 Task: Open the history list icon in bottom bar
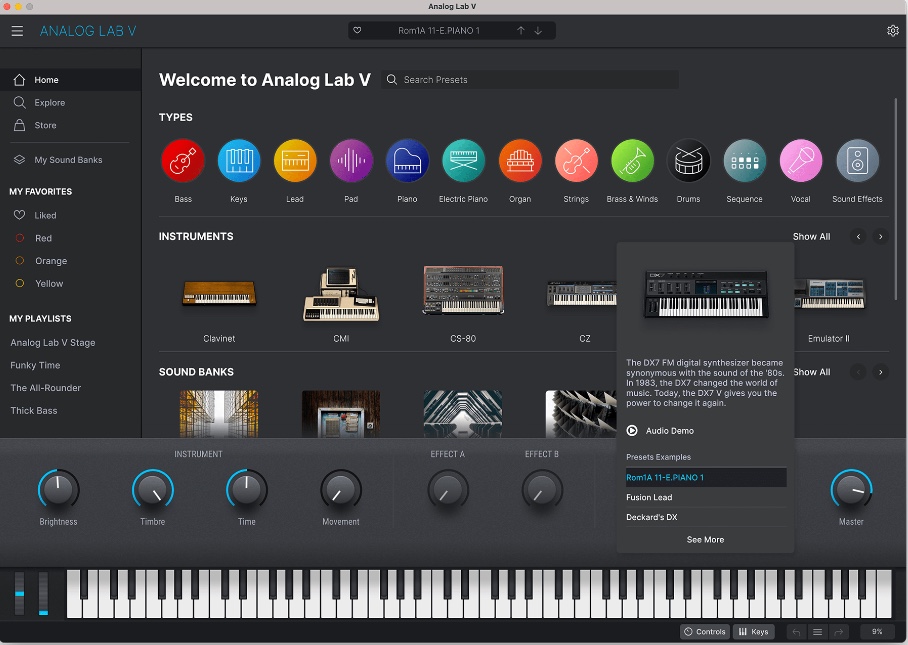coord(817,632)
